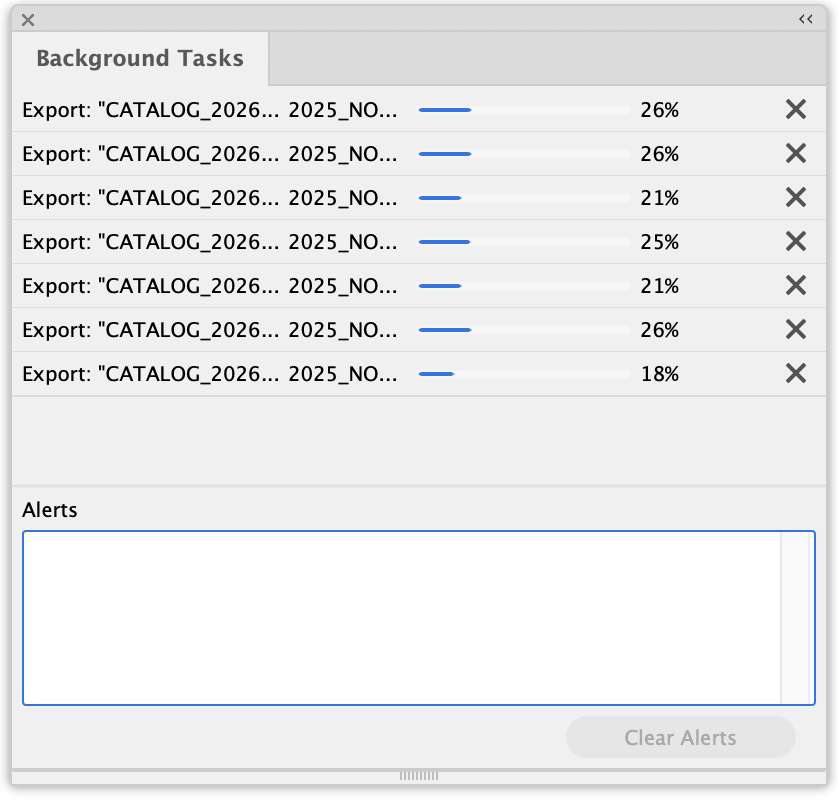Collapse the panel using double-chevron icon
The image size is (838, 800).
(805, 19)
